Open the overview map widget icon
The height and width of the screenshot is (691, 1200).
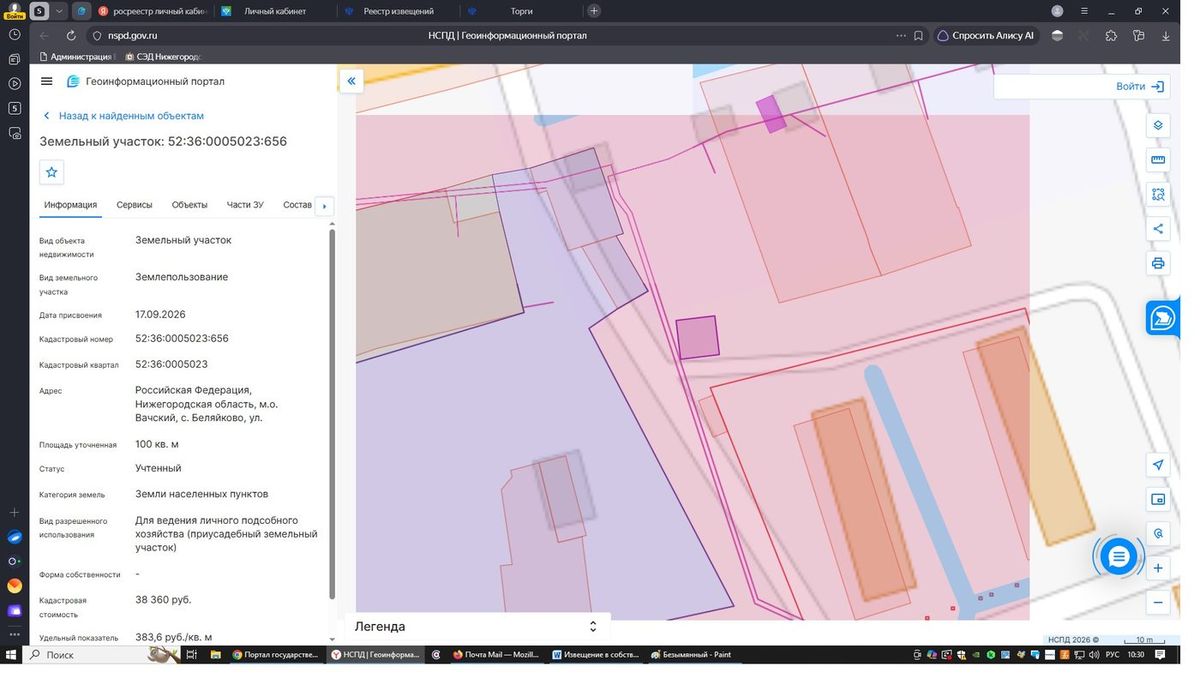1158,499
